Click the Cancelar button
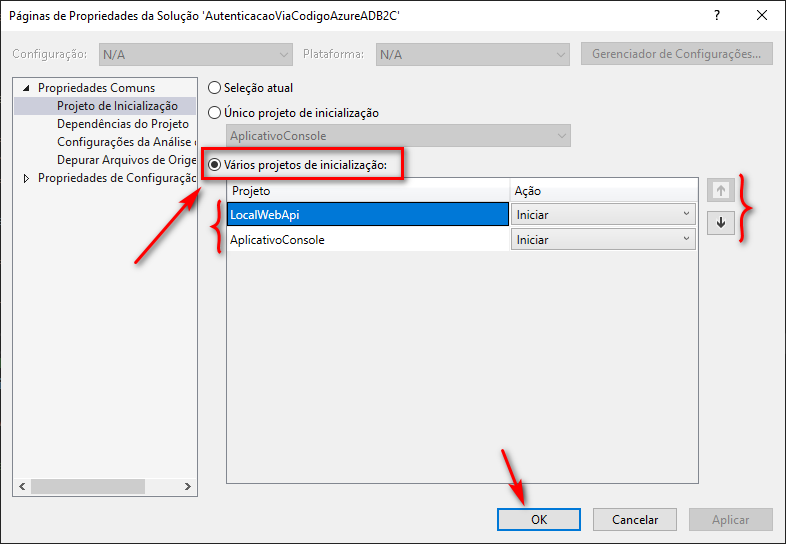Image resolution: width=786 pixels, height=544 pixels. click(x=635, y=519)
